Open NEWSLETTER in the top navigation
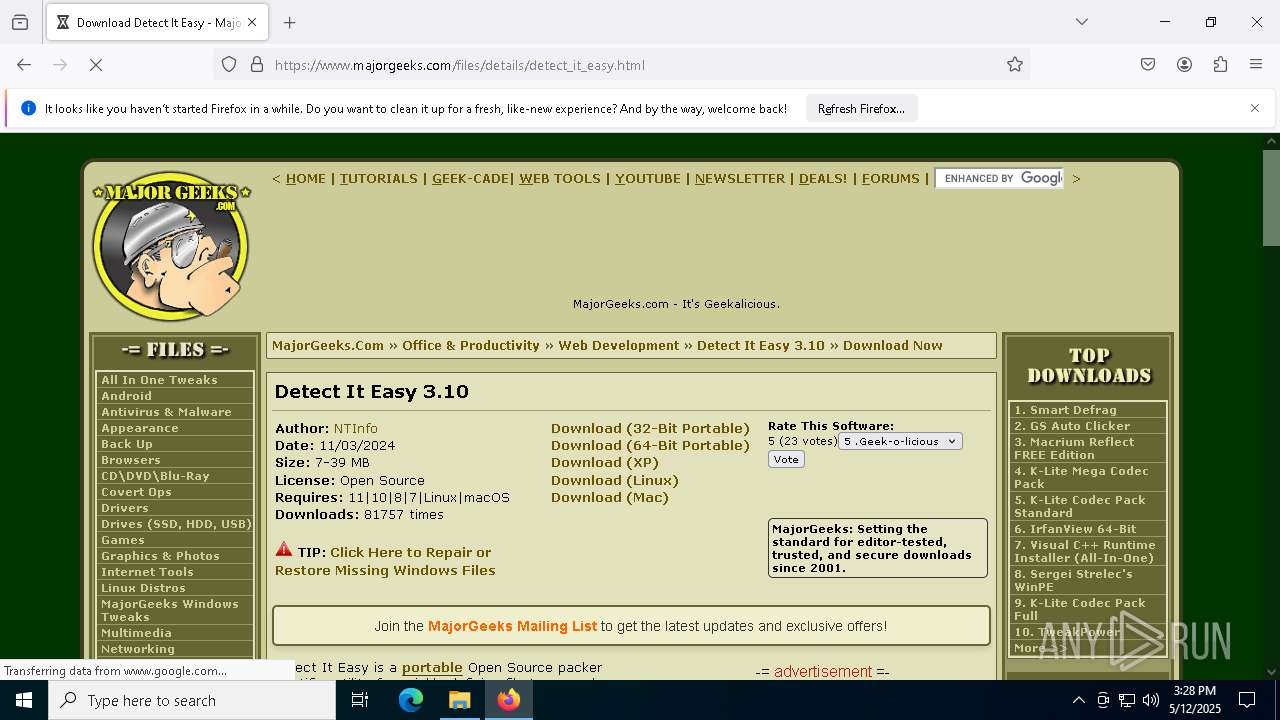The image size is (1280, 720). (x=740, y=178)
